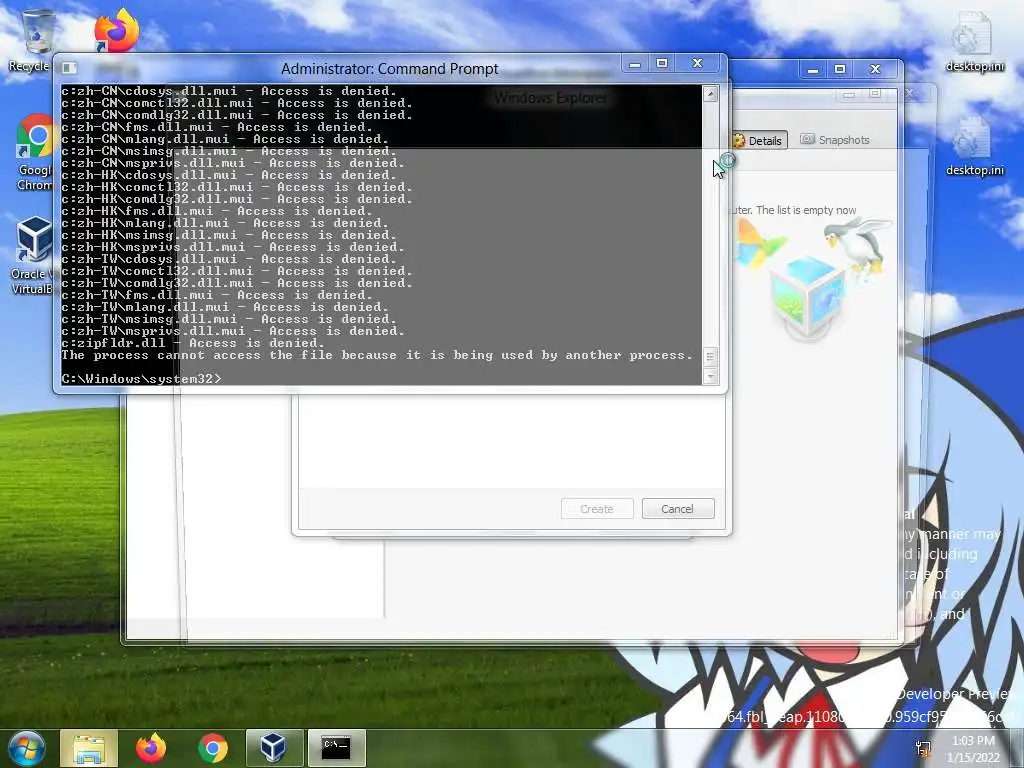The image size is (1024, 768).
Task: Click the Command Prompt scrollbar thumb
Action: 711,357
